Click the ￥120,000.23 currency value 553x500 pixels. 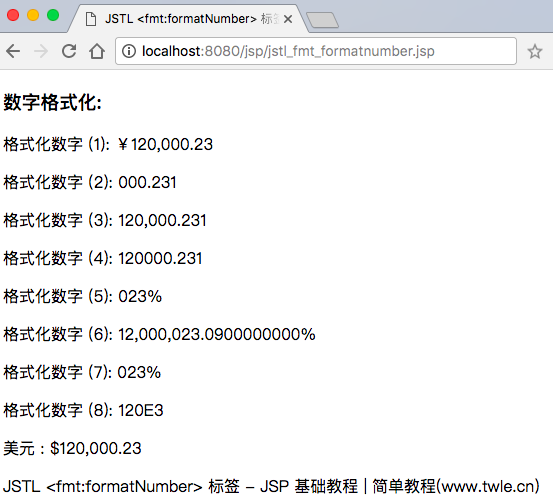pyautogui.click(x=165, y=145)
